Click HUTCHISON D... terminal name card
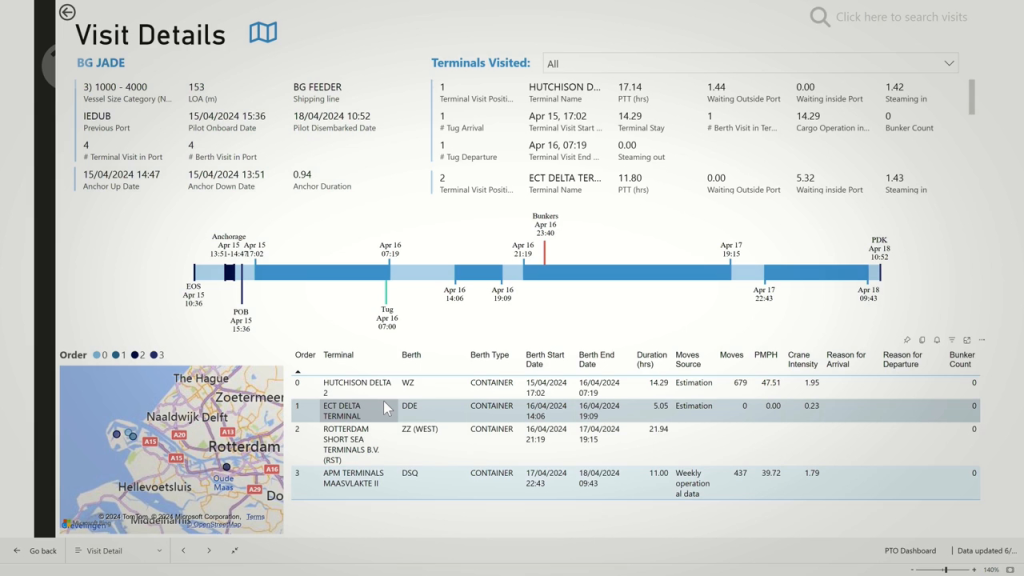Image resolution: width=1024 pixels, height=576 pixels. (565, 87)
